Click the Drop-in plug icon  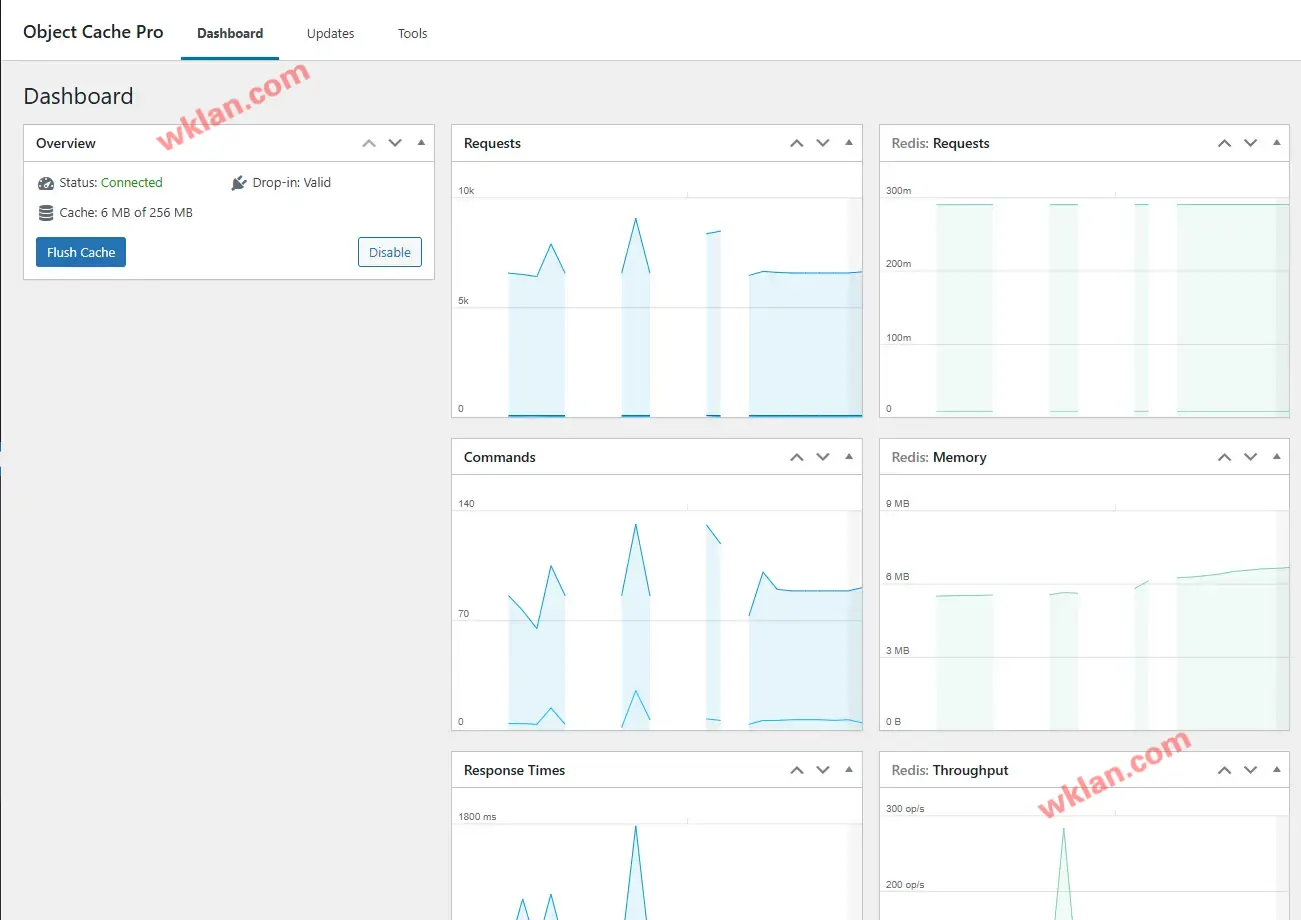pyautogui.click(x=238, y=183)
